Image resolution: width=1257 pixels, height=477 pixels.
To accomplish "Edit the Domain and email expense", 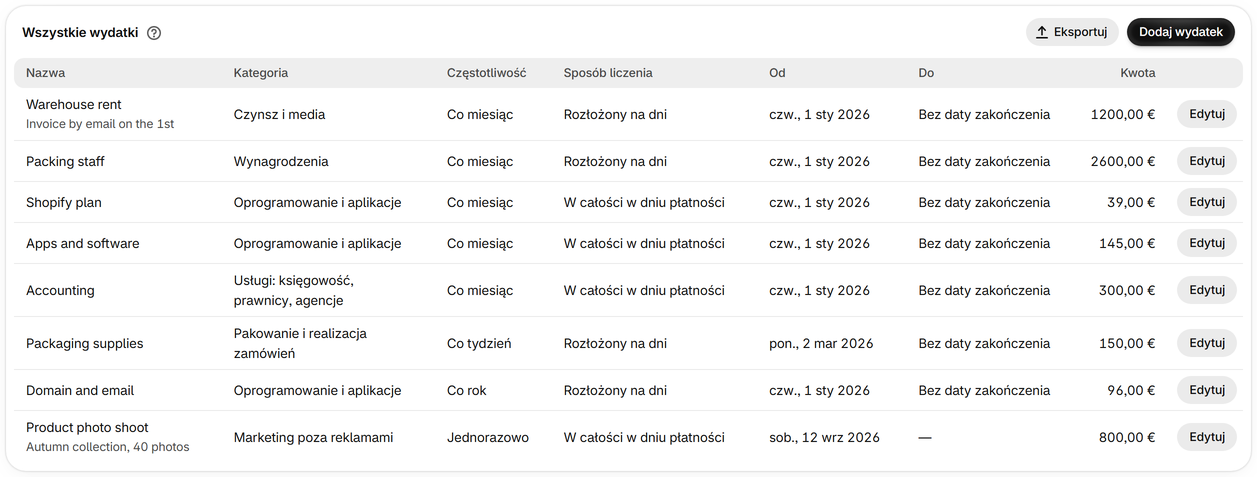I will click(1207, 390).
